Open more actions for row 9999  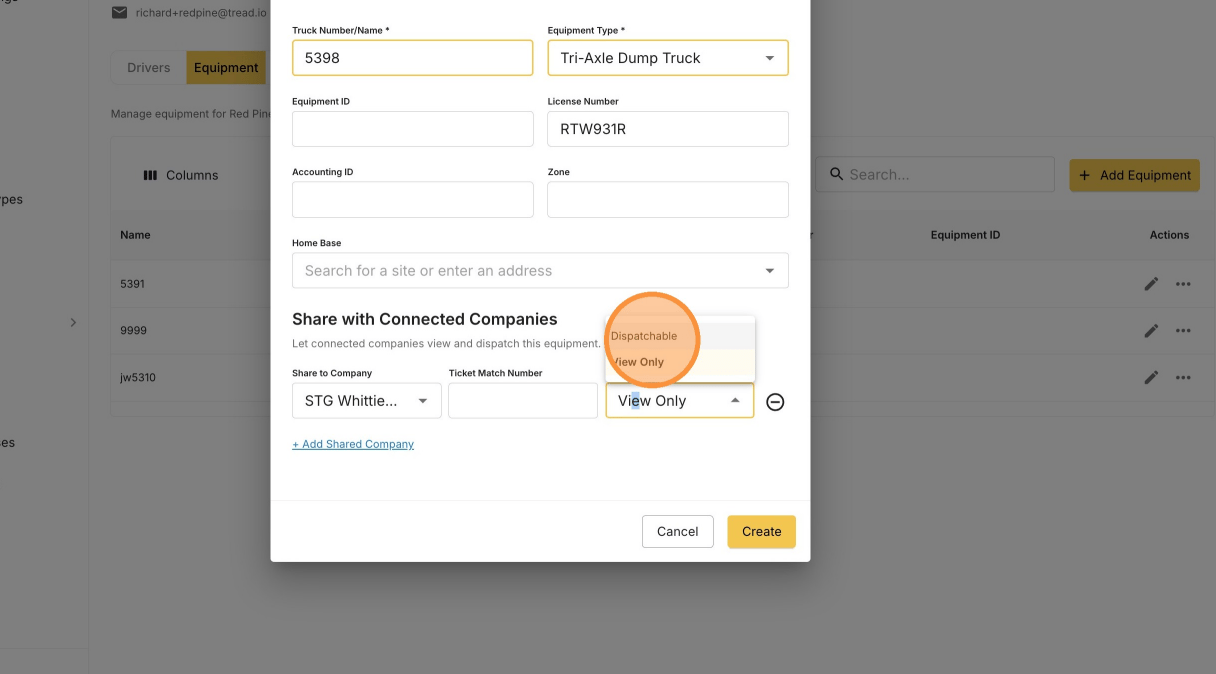pos(1183,331)
